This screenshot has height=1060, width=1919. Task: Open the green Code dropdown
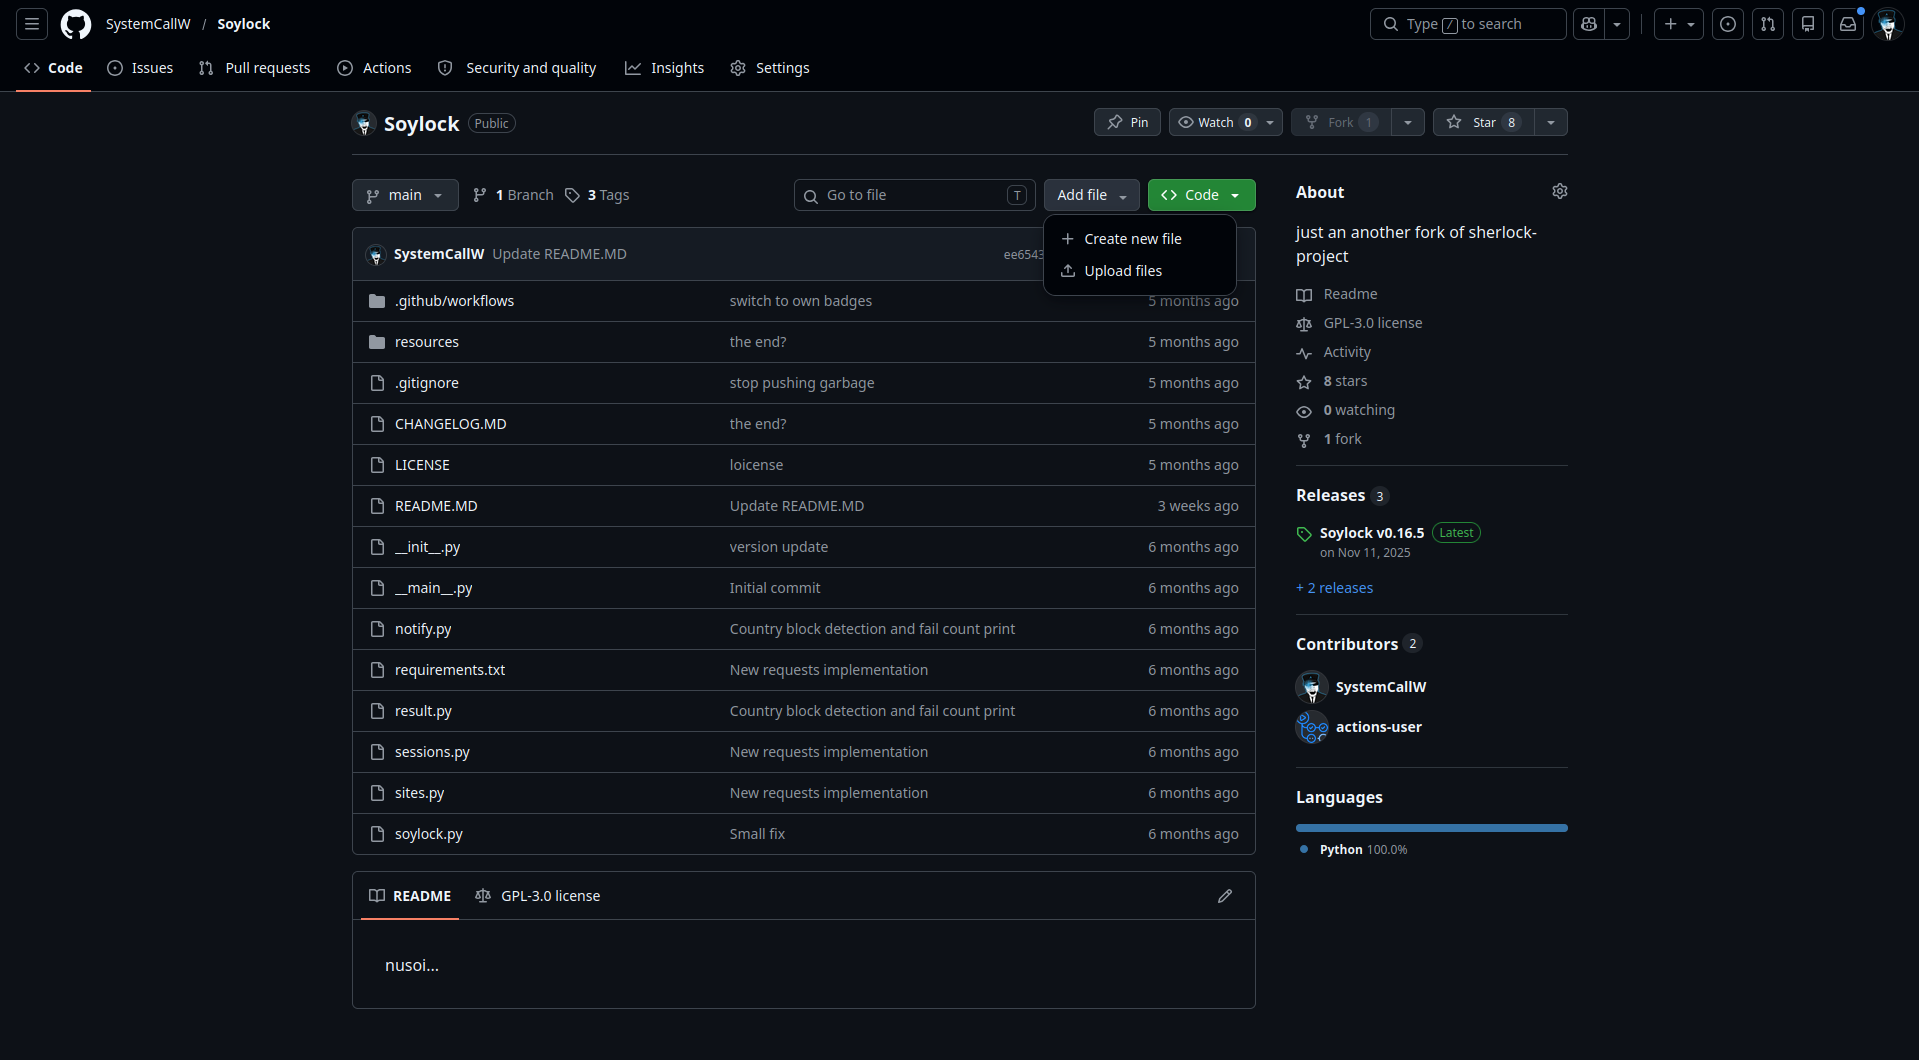[1201, 195]
